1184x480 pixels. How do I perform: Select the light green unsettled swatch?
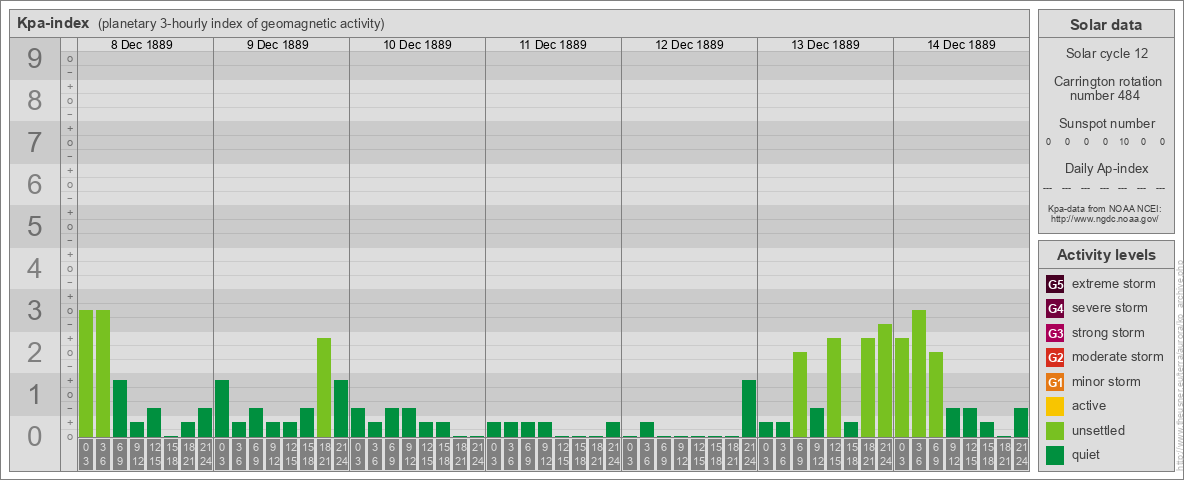(1055, 430)
